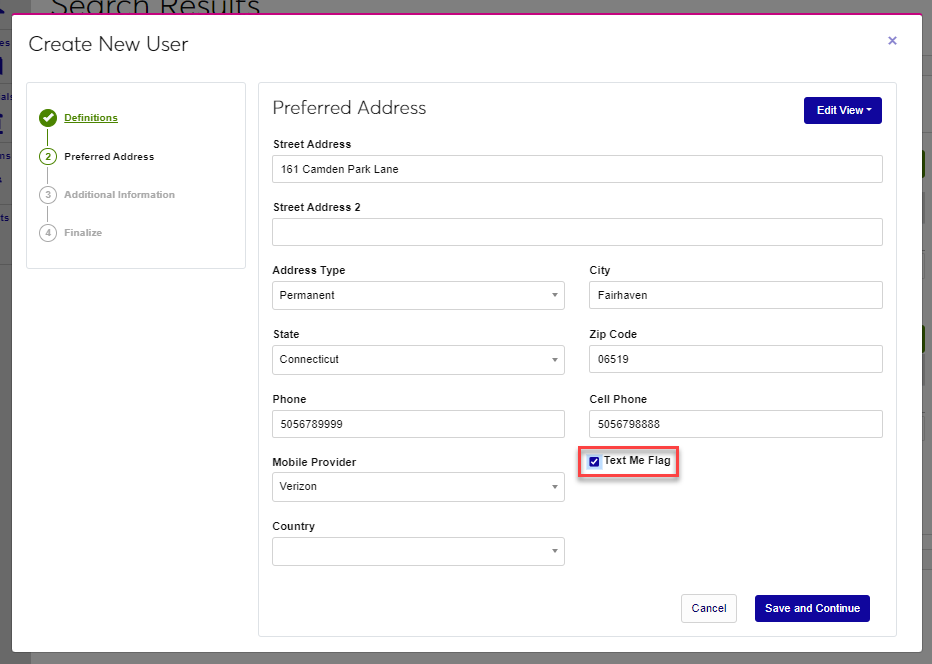
Task: Open the Mobile Provider dropdown
Action: coord(418,487)
